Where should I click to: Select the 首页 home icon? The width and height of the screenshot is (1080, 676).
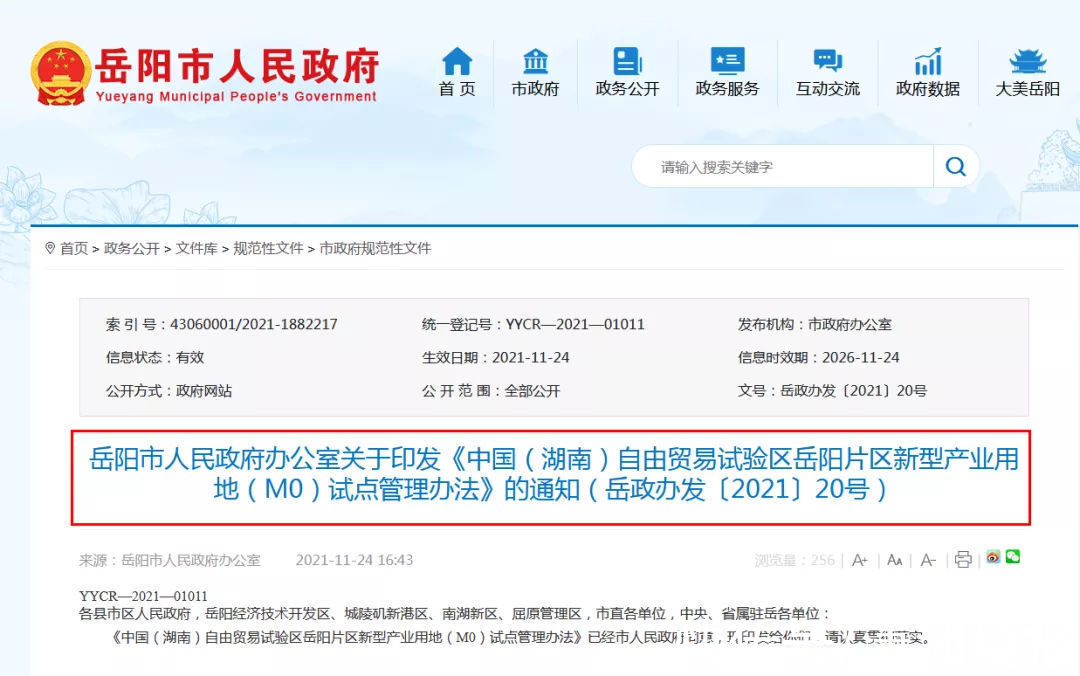click(x=455, y=60)
